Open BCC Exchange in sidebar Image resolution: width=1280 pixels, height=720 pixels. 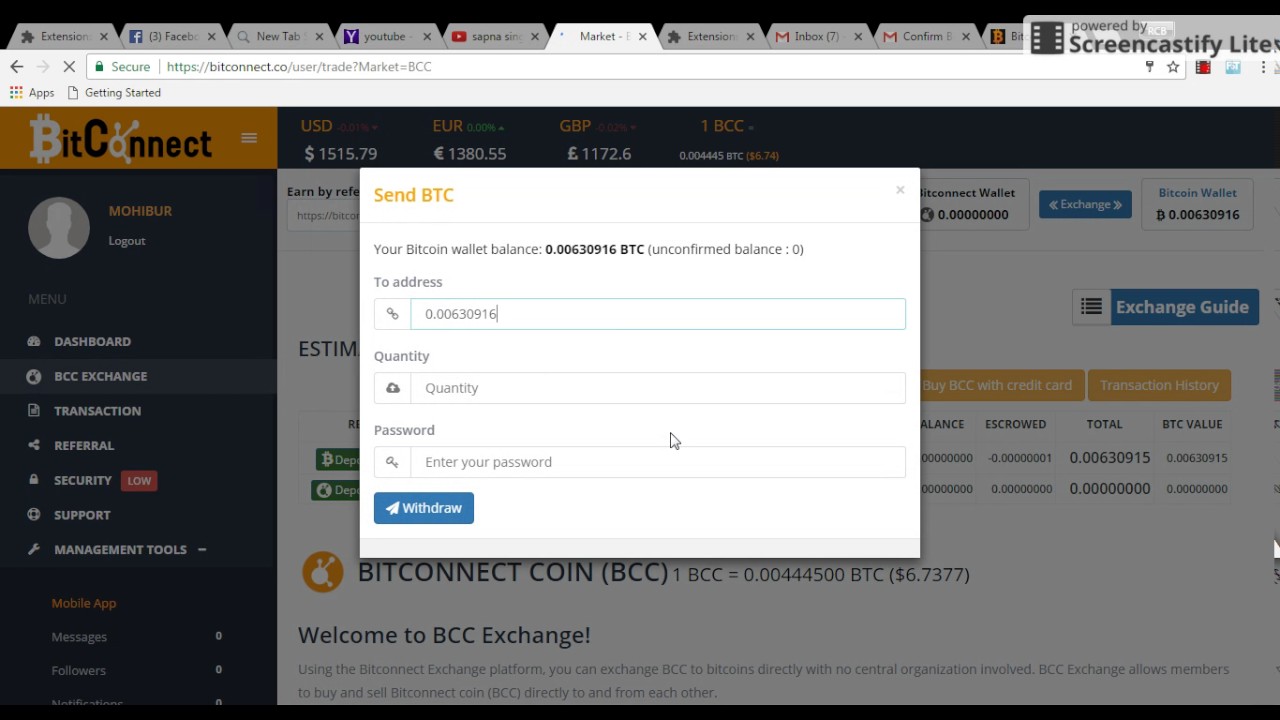[100, 376]
